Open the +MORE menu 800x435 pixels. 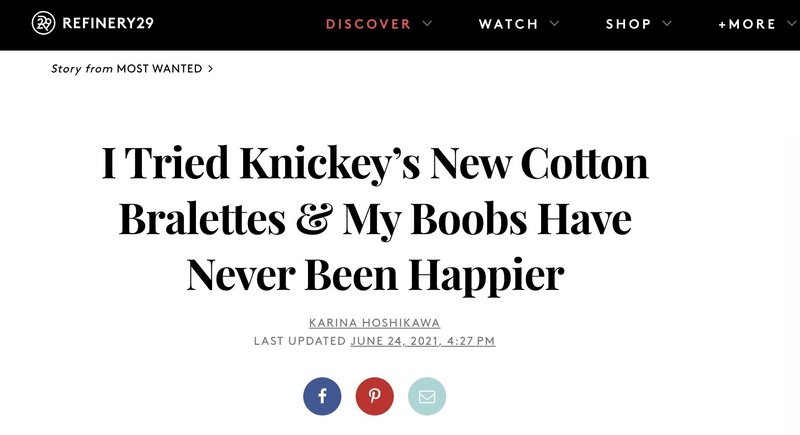pyautogui.click(x=747, y=24)
